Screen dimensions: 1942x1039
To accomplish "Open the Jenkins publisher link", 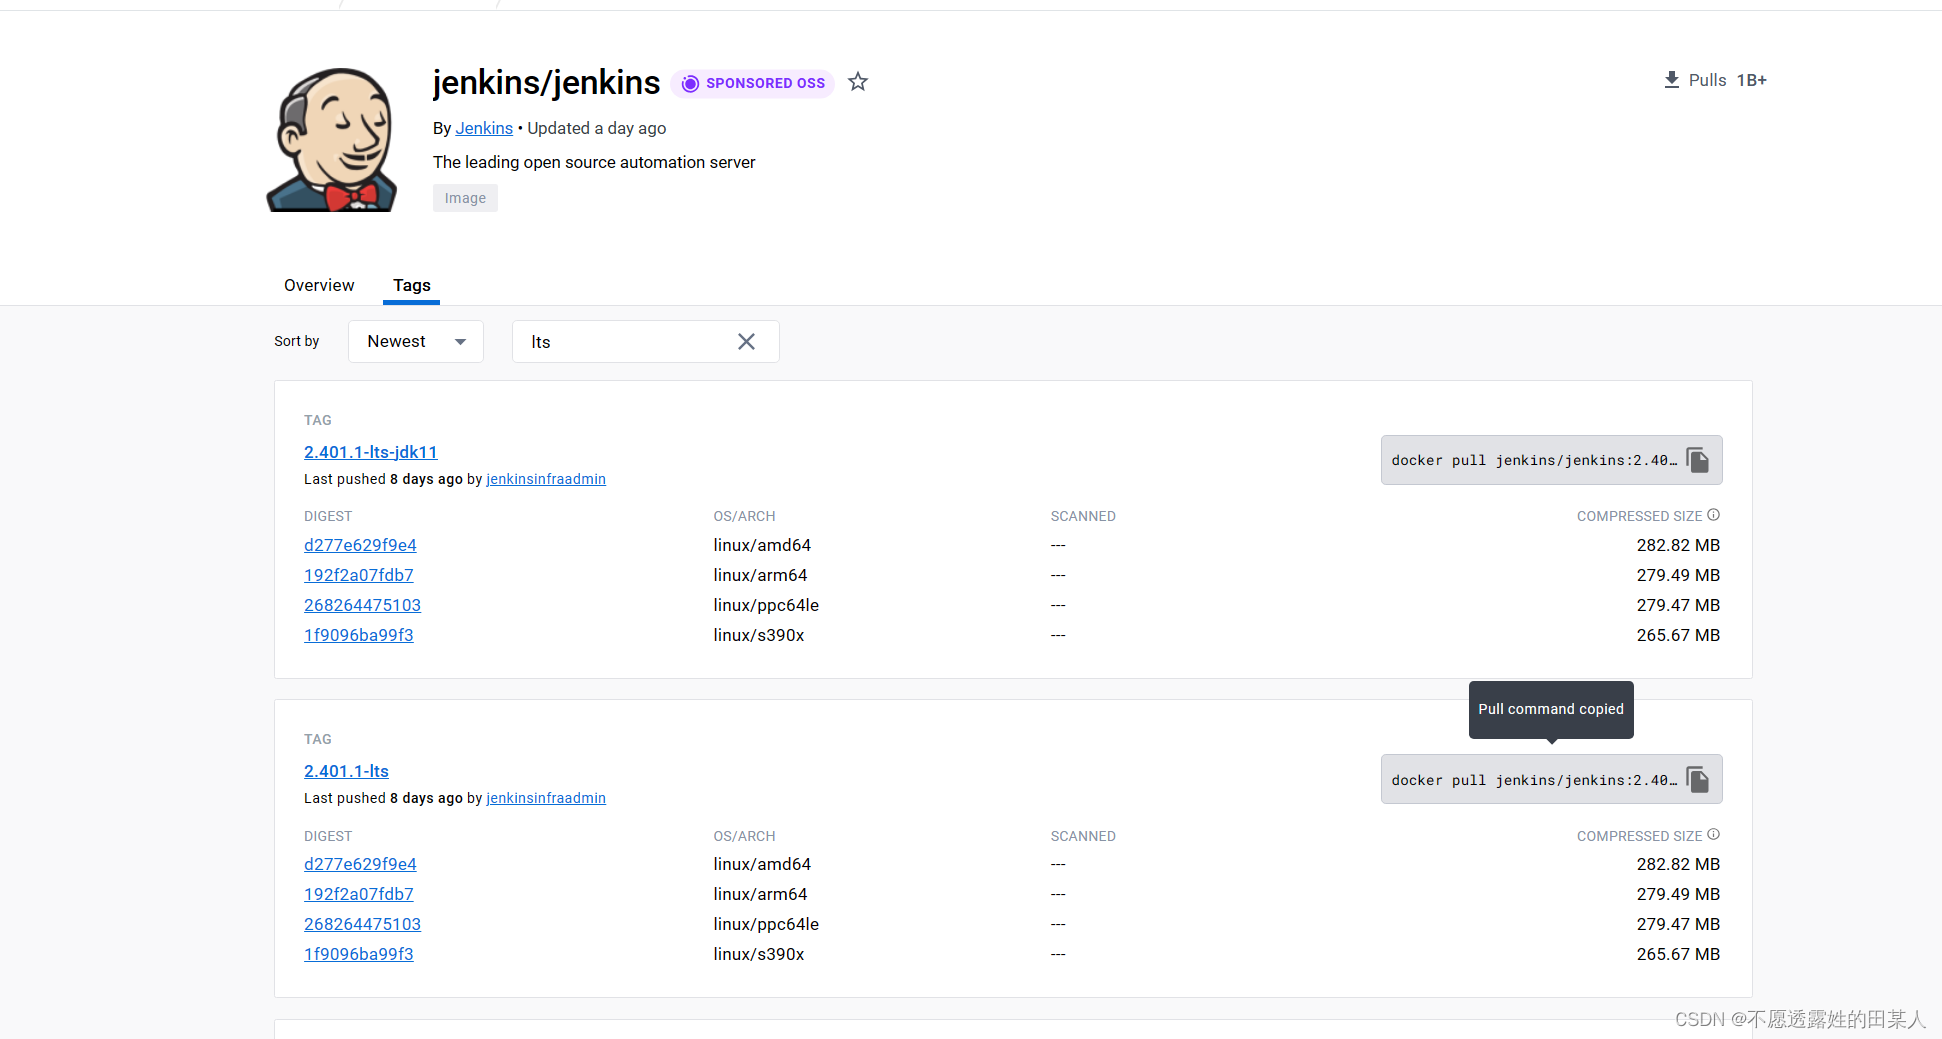I will pyautogui.click(x=484, y=128).
